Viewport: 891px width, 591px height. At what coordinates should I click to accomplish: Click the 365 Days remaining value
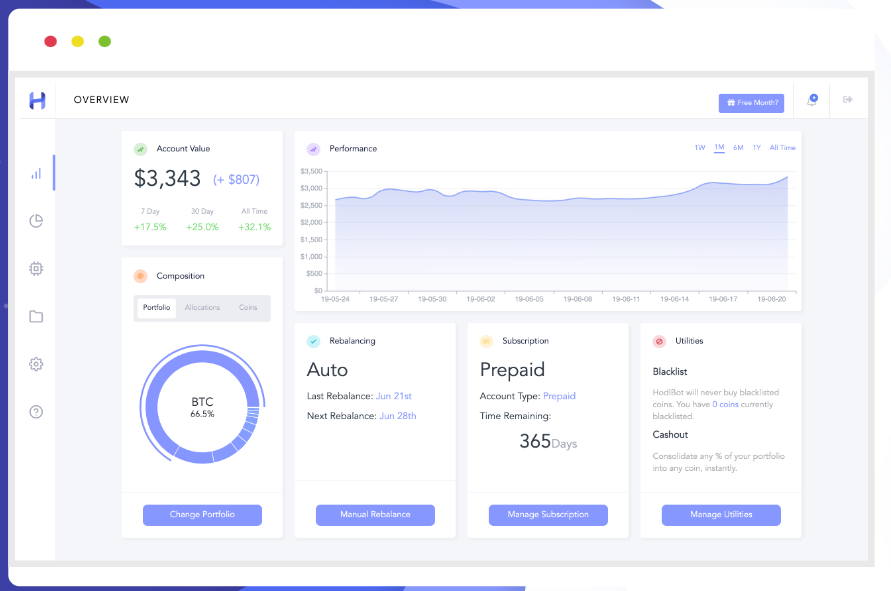pos(548,442)
